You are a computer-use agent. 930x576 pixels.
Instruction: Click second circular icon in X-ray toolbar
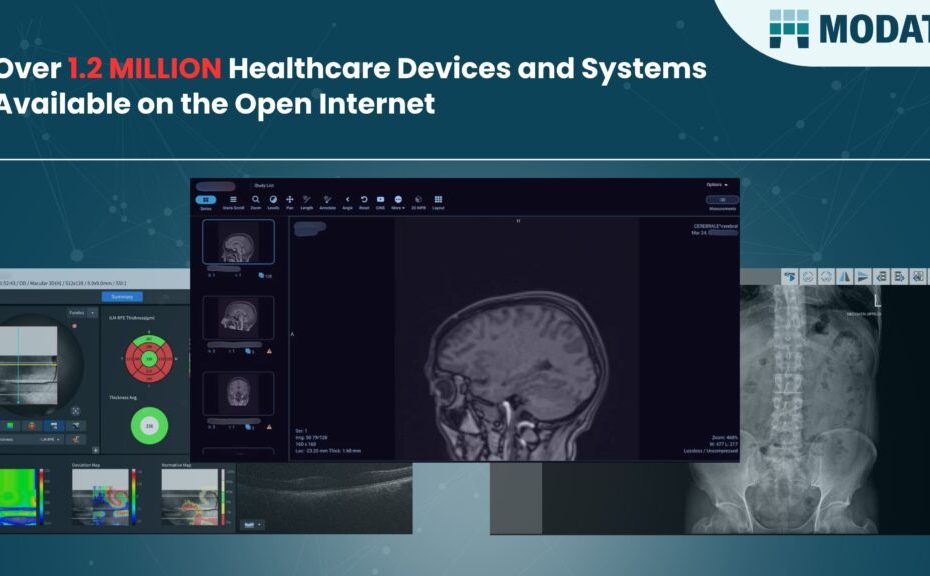[x=808, y=276]
